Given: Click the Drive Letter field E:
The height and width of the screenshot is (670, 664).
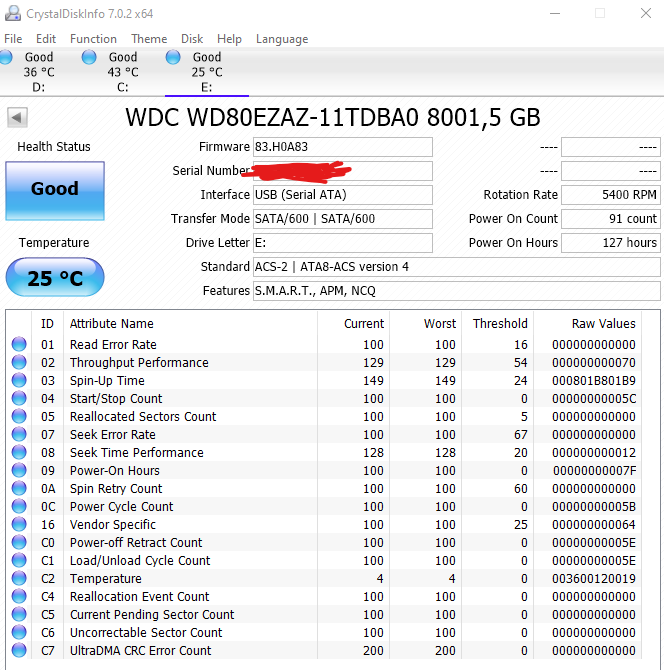Looking at the screenshot, I should click(343, 242).
